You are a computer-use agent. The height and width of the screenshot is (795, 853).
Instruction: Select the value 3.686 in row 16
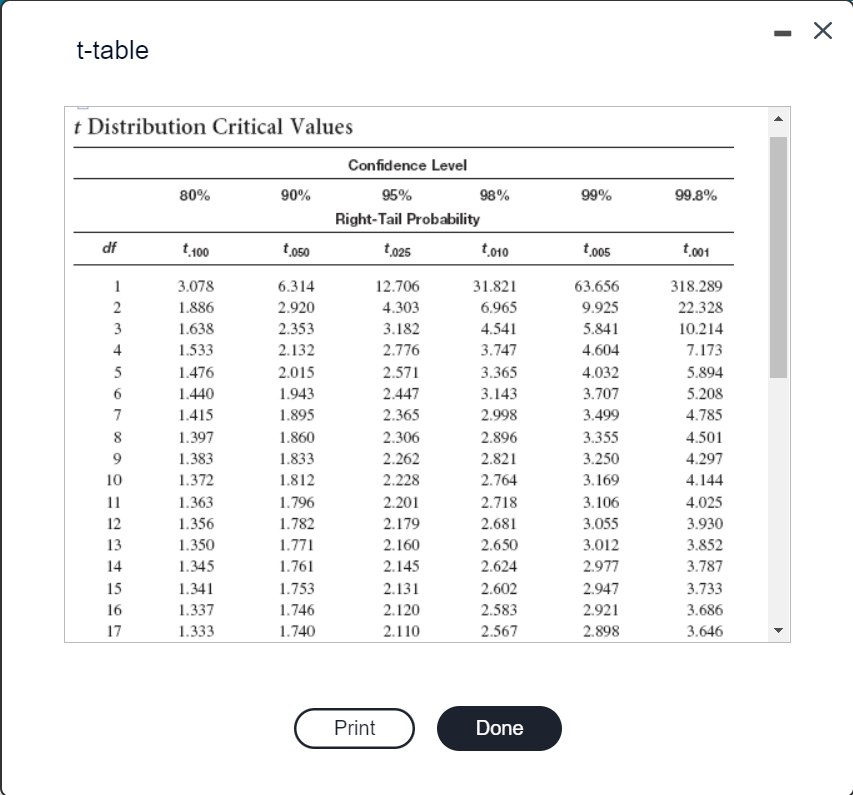(x=704, y=610)
